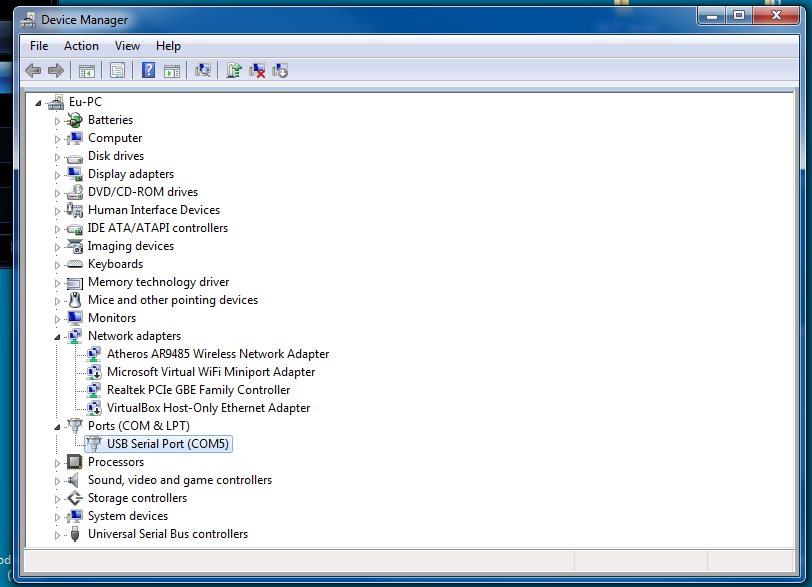Click the action pane toolbar icon
The height and width of the screenshot is (587, 812).
point(172,70)
